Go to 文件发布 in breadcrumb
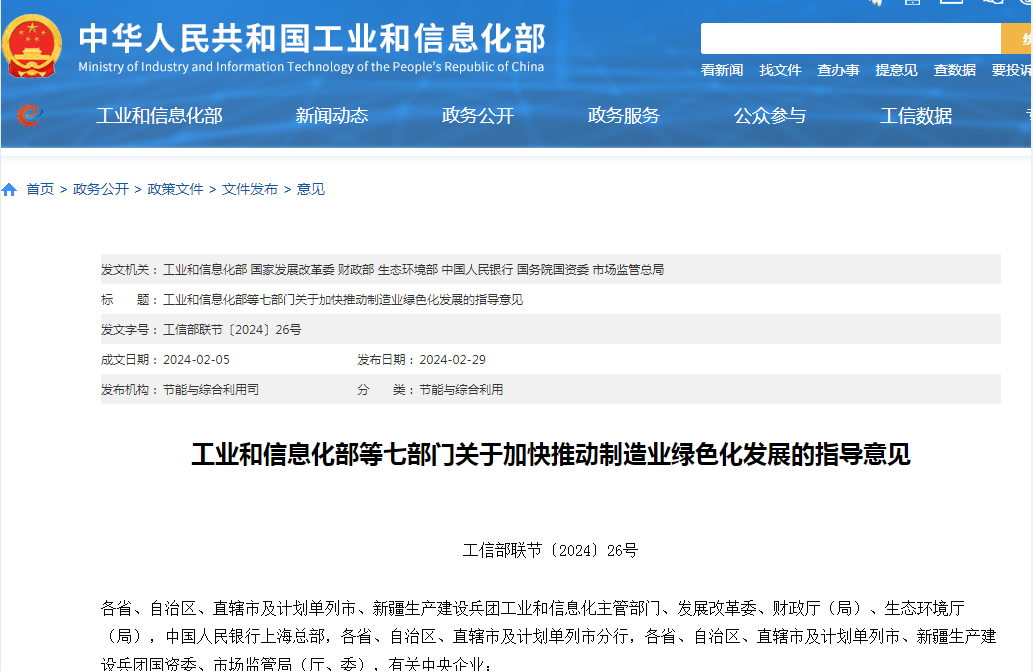The width and height of the screenshot is (1033, 671). (x=250, y=190)
